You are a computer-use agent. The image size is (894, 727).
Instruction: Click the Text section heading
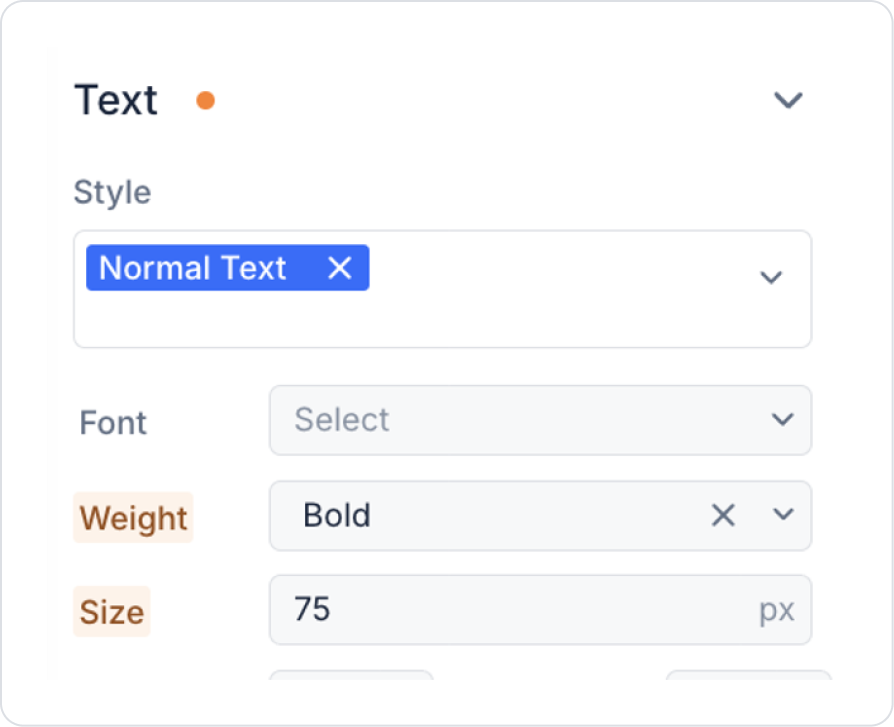[x=116, y=100]
